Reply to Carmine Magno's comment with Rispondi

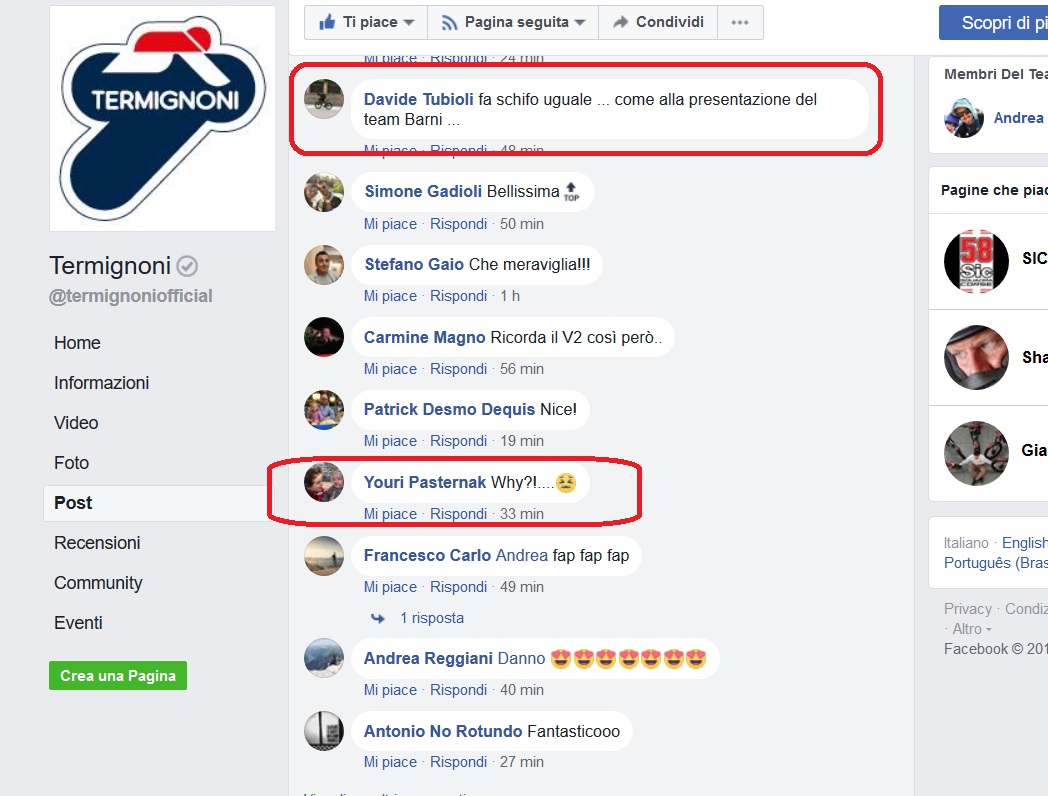[458, 369]
